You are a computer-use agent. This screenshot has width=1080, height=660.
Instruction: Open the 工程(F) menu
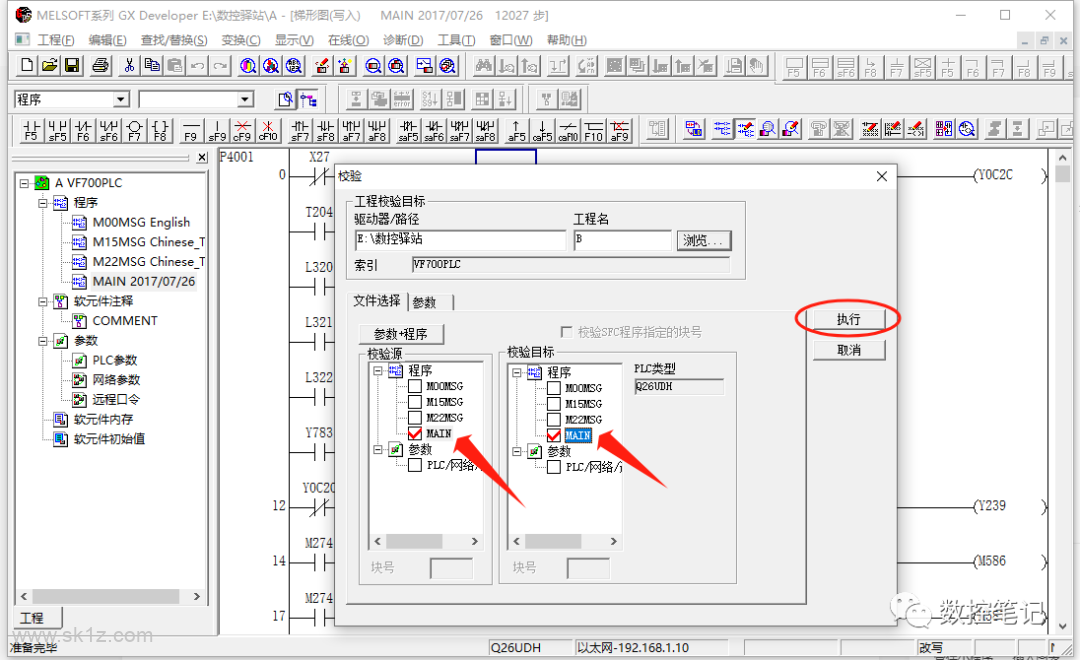[56, 40]
